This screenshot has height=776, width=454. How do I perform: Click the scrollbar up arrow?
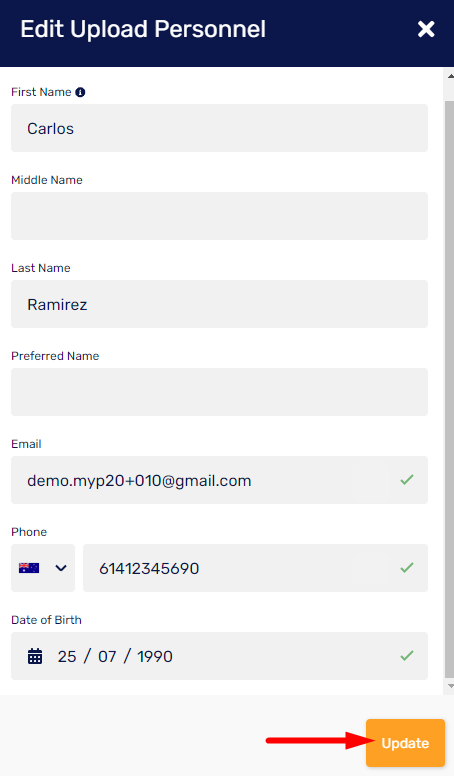click(450, 76)
